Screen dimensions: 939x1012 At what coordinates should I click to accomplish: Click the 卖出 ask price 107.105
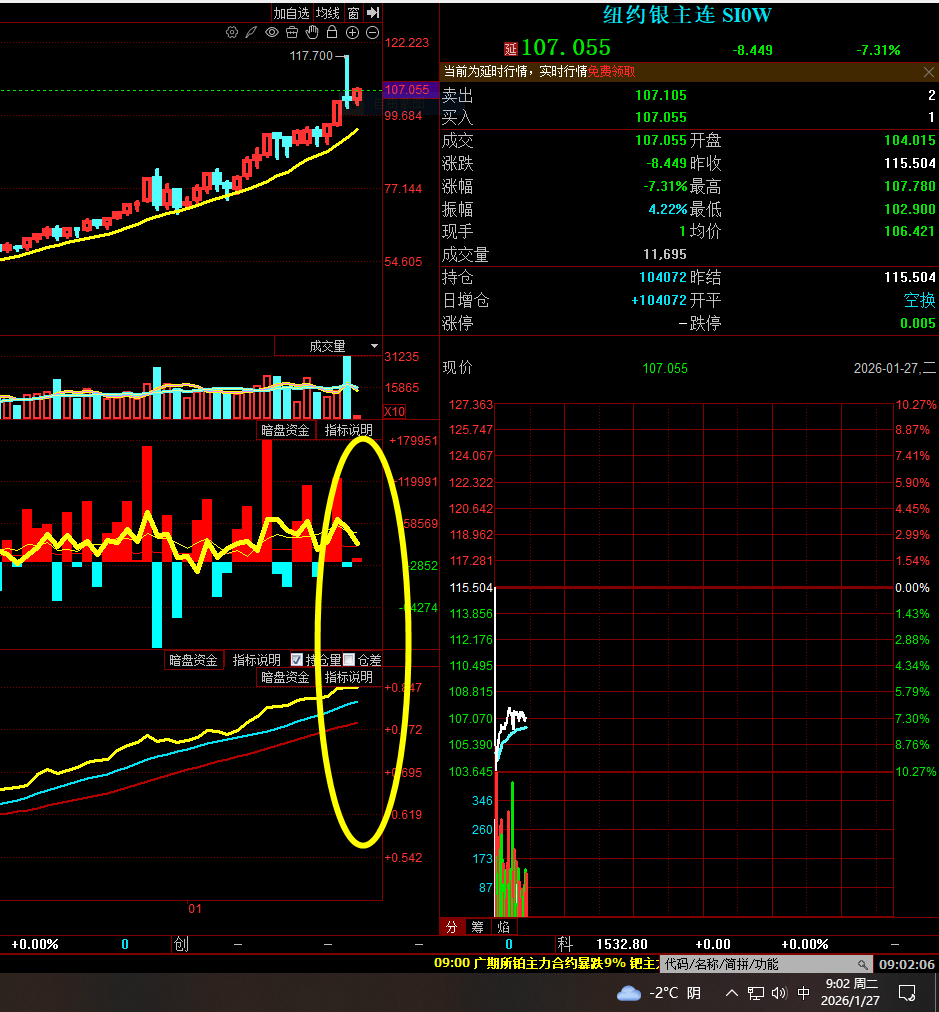pyautogui.click(x=661, y=96)
